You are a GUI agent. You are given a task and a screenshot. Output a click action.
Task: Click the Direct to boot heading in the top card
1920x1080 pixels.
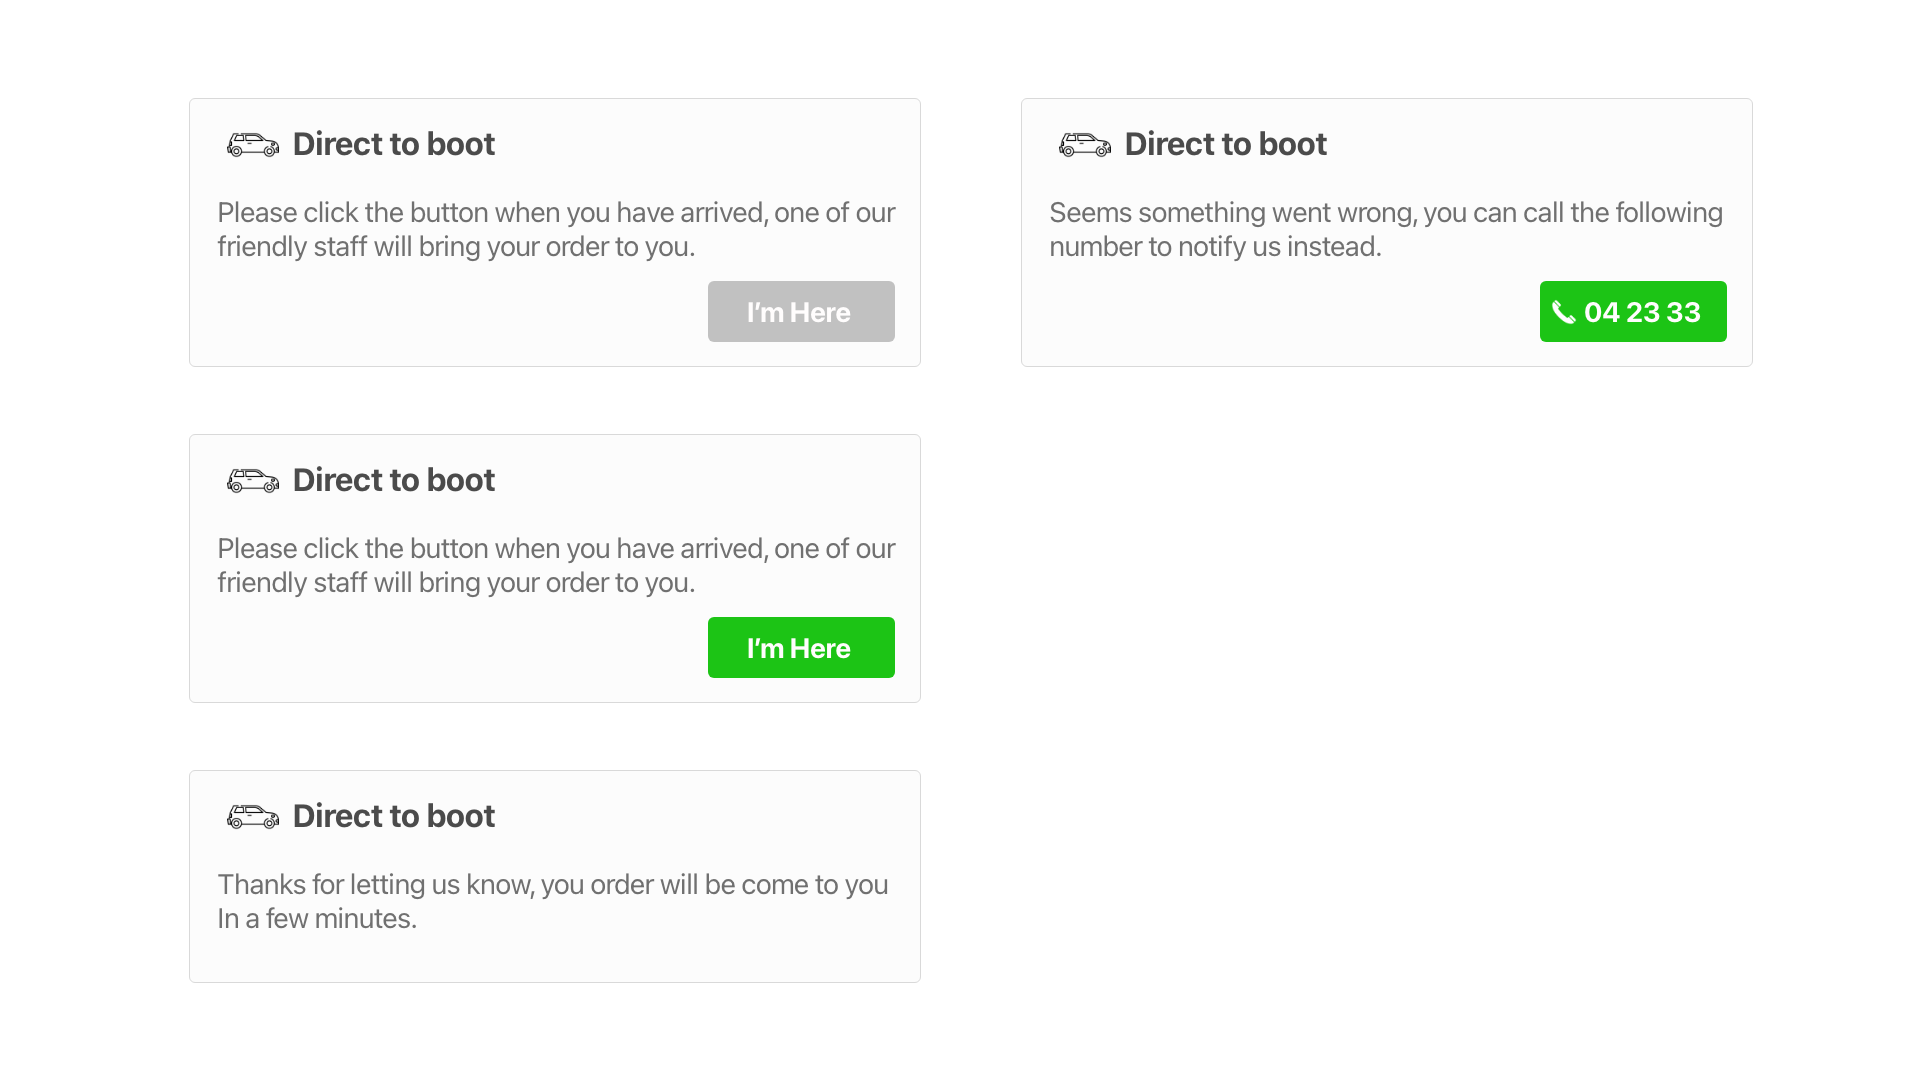coord(393,144)
